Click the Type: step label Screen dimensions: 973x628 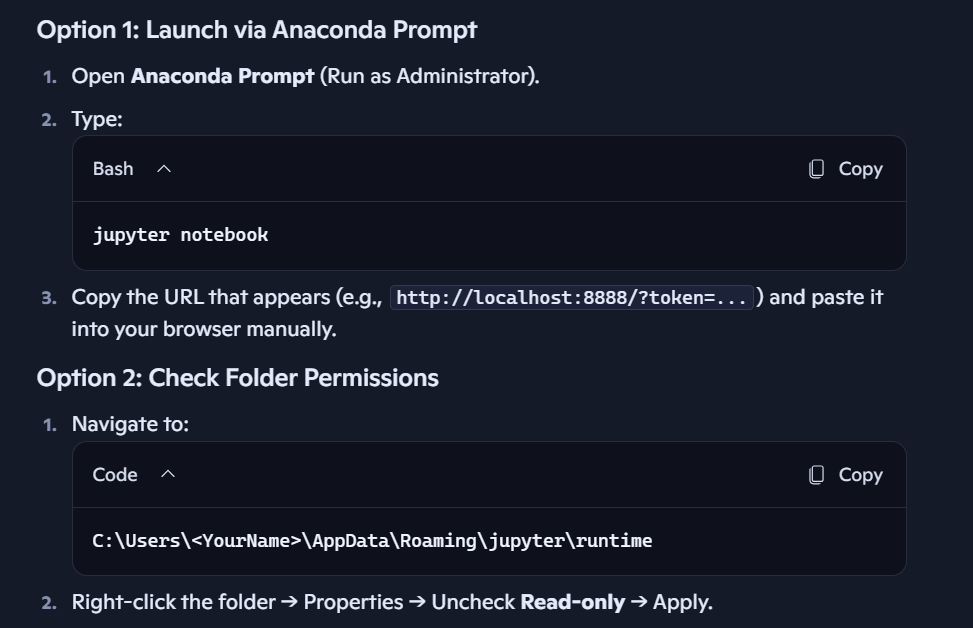click(x=97, y=120)
